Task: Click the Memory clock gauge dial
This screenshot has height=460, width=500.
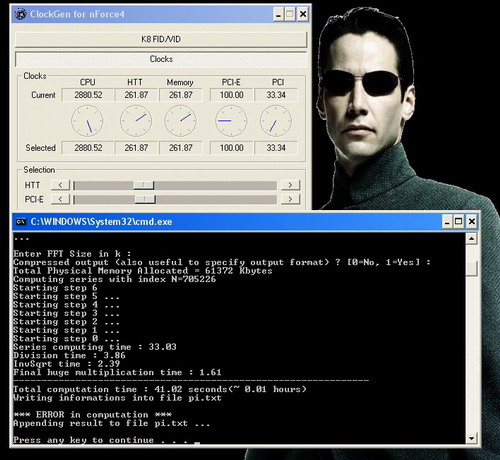Action: pos(181,121)
